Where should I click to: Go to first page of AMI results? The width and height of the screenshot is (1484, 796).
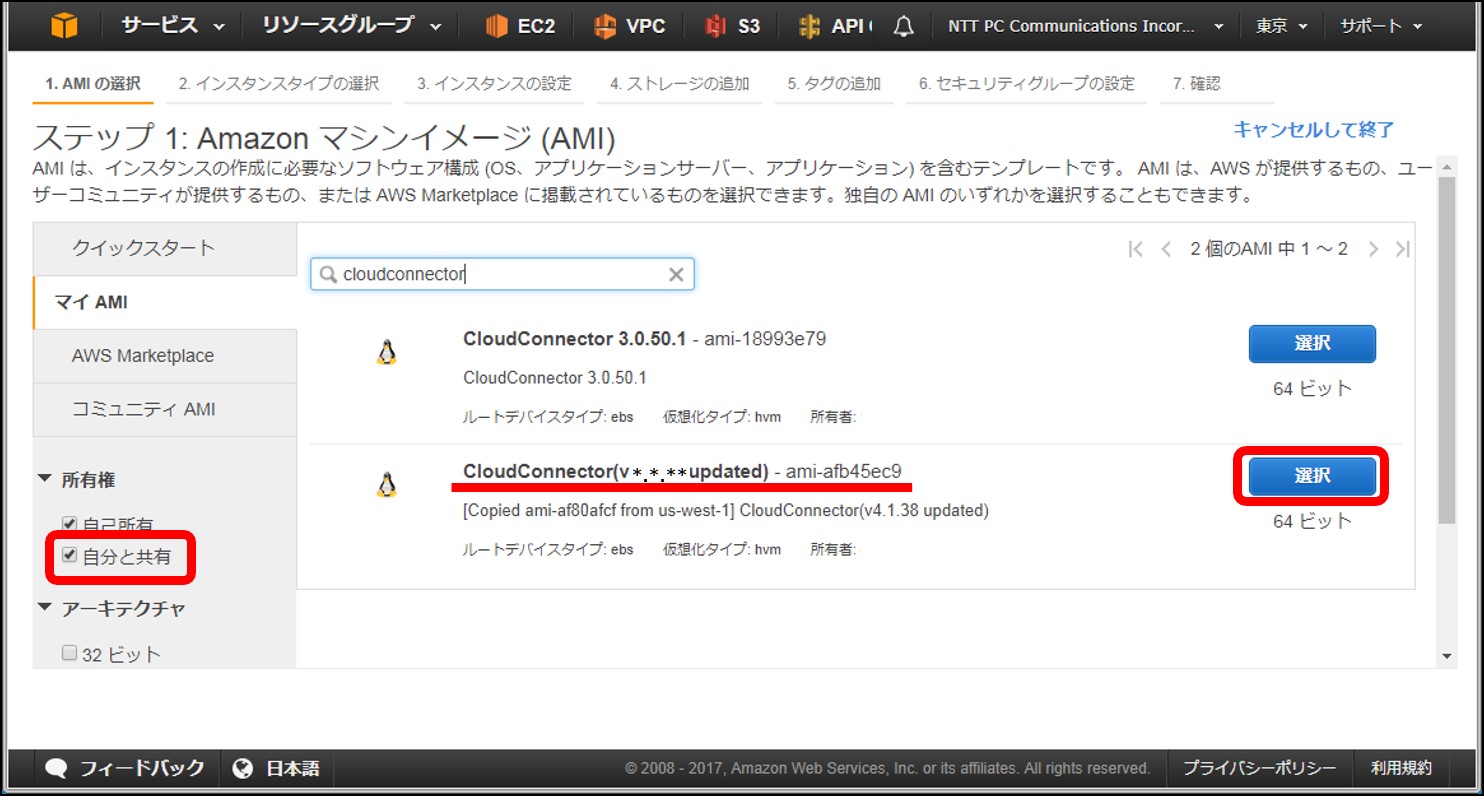pos(1135,249)
